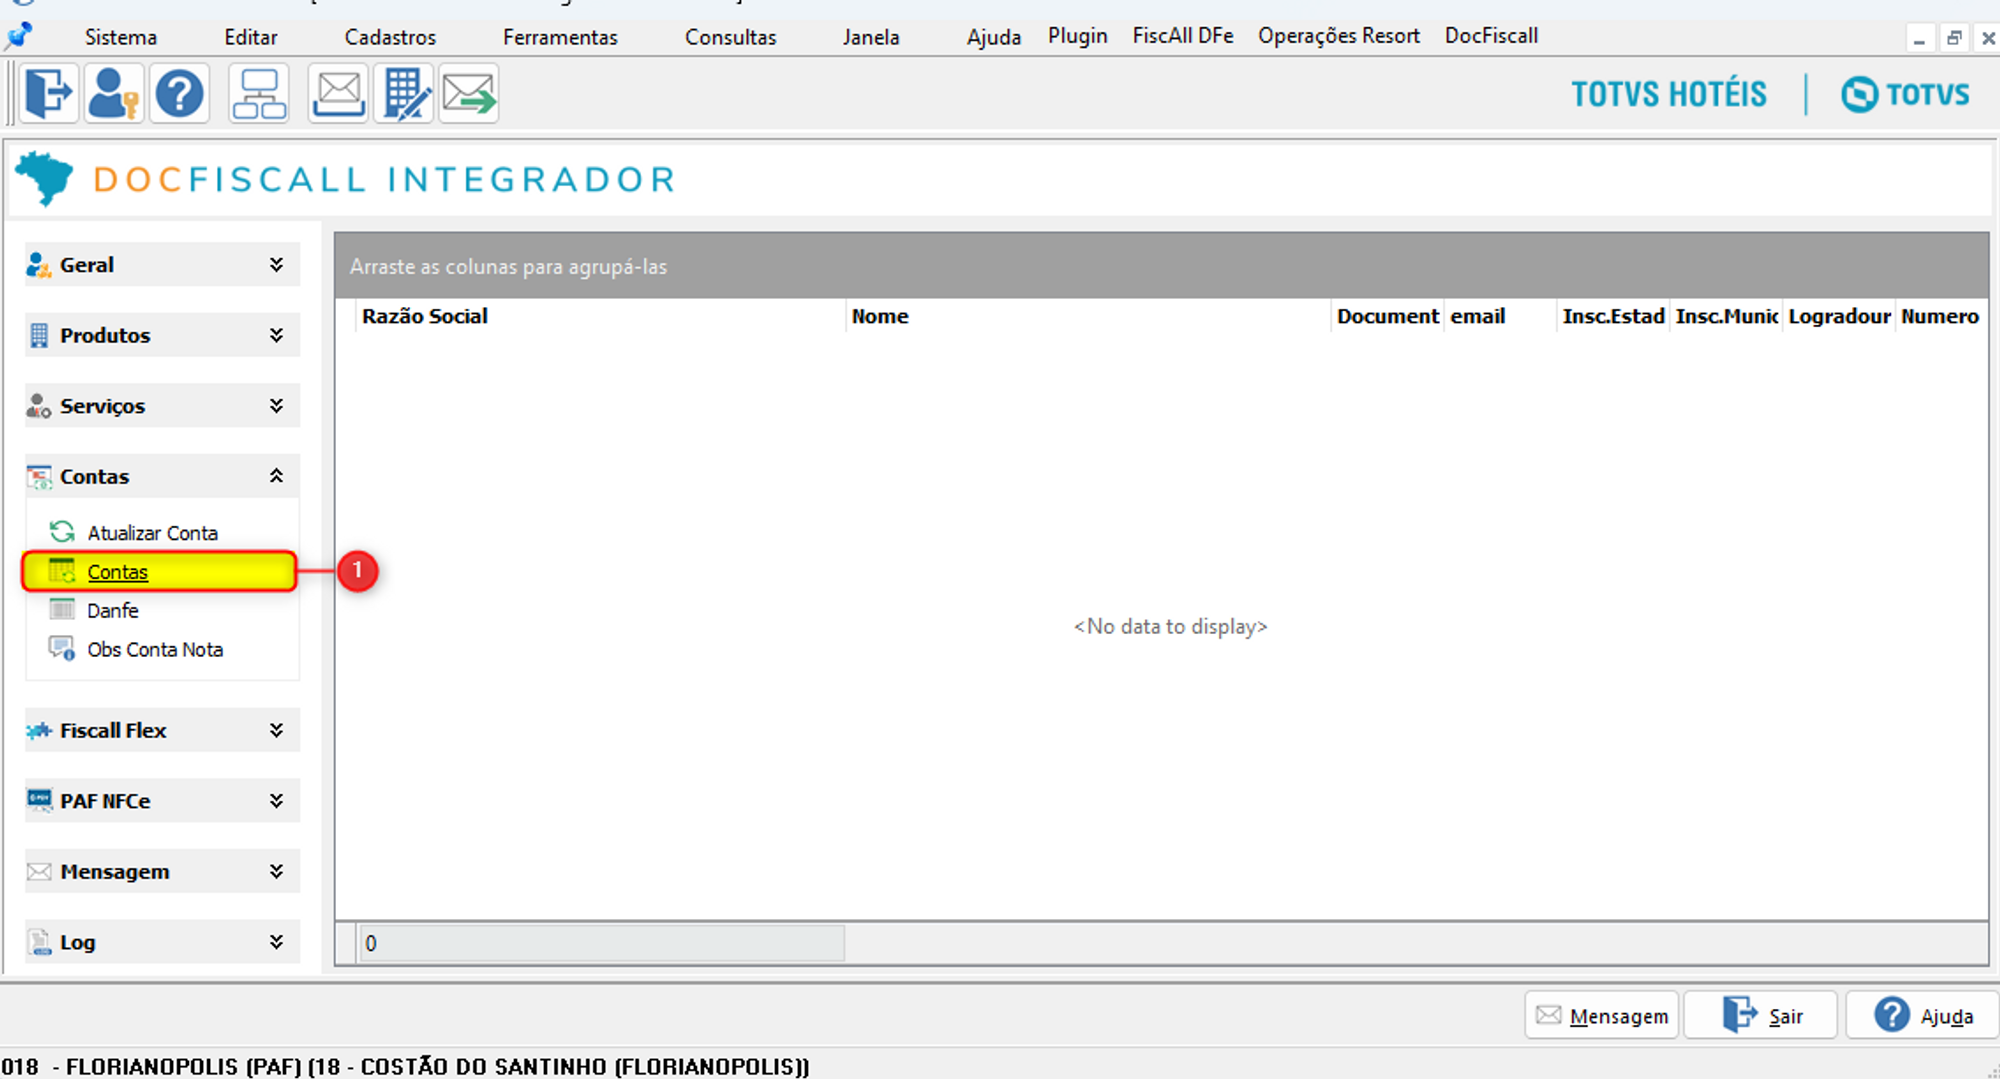Sort by email column header
Screen dimensions: 2000x1079
[x=1501, y=316]
